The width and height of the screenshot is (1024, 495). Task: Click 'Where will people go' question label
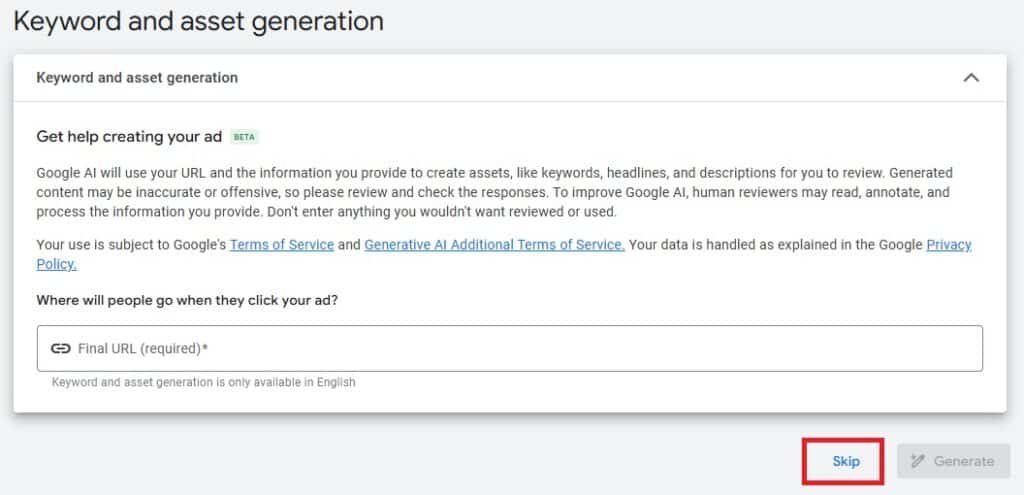tap(187, 301)
